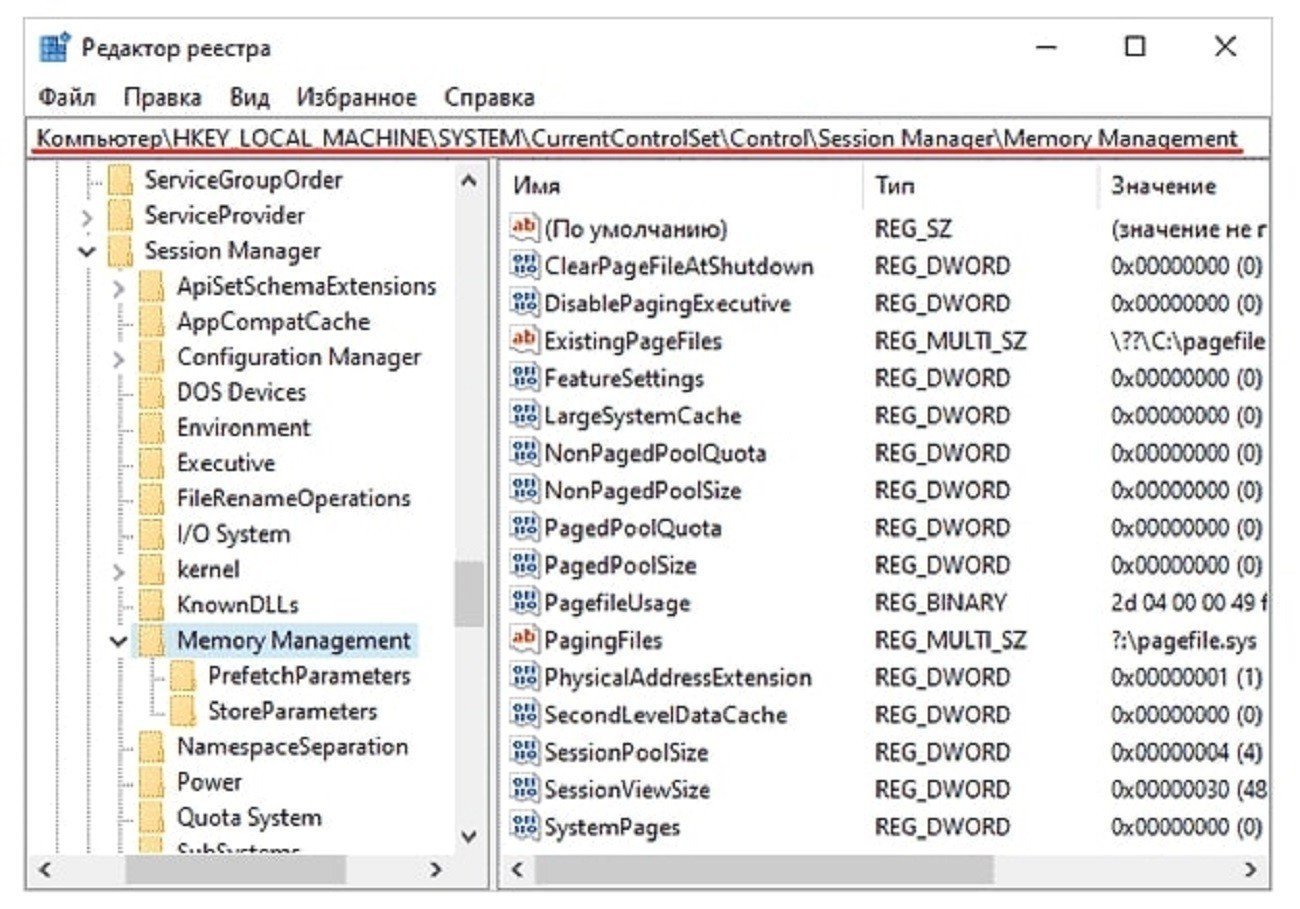Click the StoreParameters folder icon
The height and width of the screenshot is (909, 1300).
pyautogui.click(x=182, y=712)
